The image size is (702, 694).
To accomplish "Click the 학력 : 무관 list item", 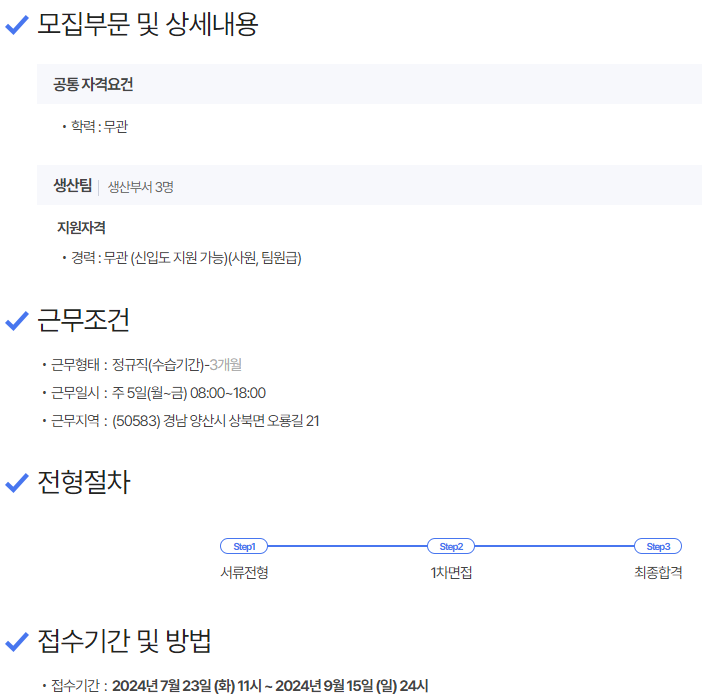I will pyautogui.click(x=99, y=127).
